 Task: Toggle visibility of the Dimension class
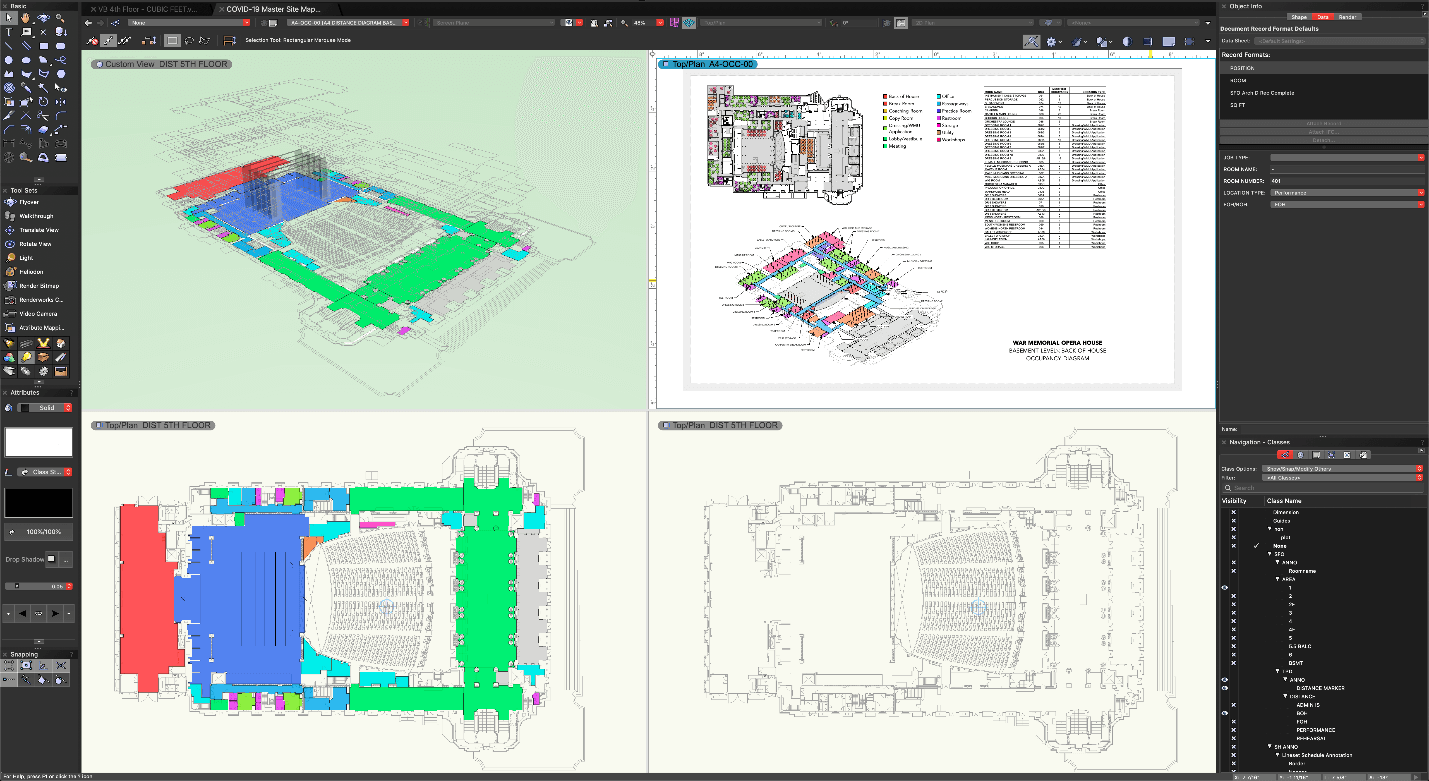pos(1233,512)
